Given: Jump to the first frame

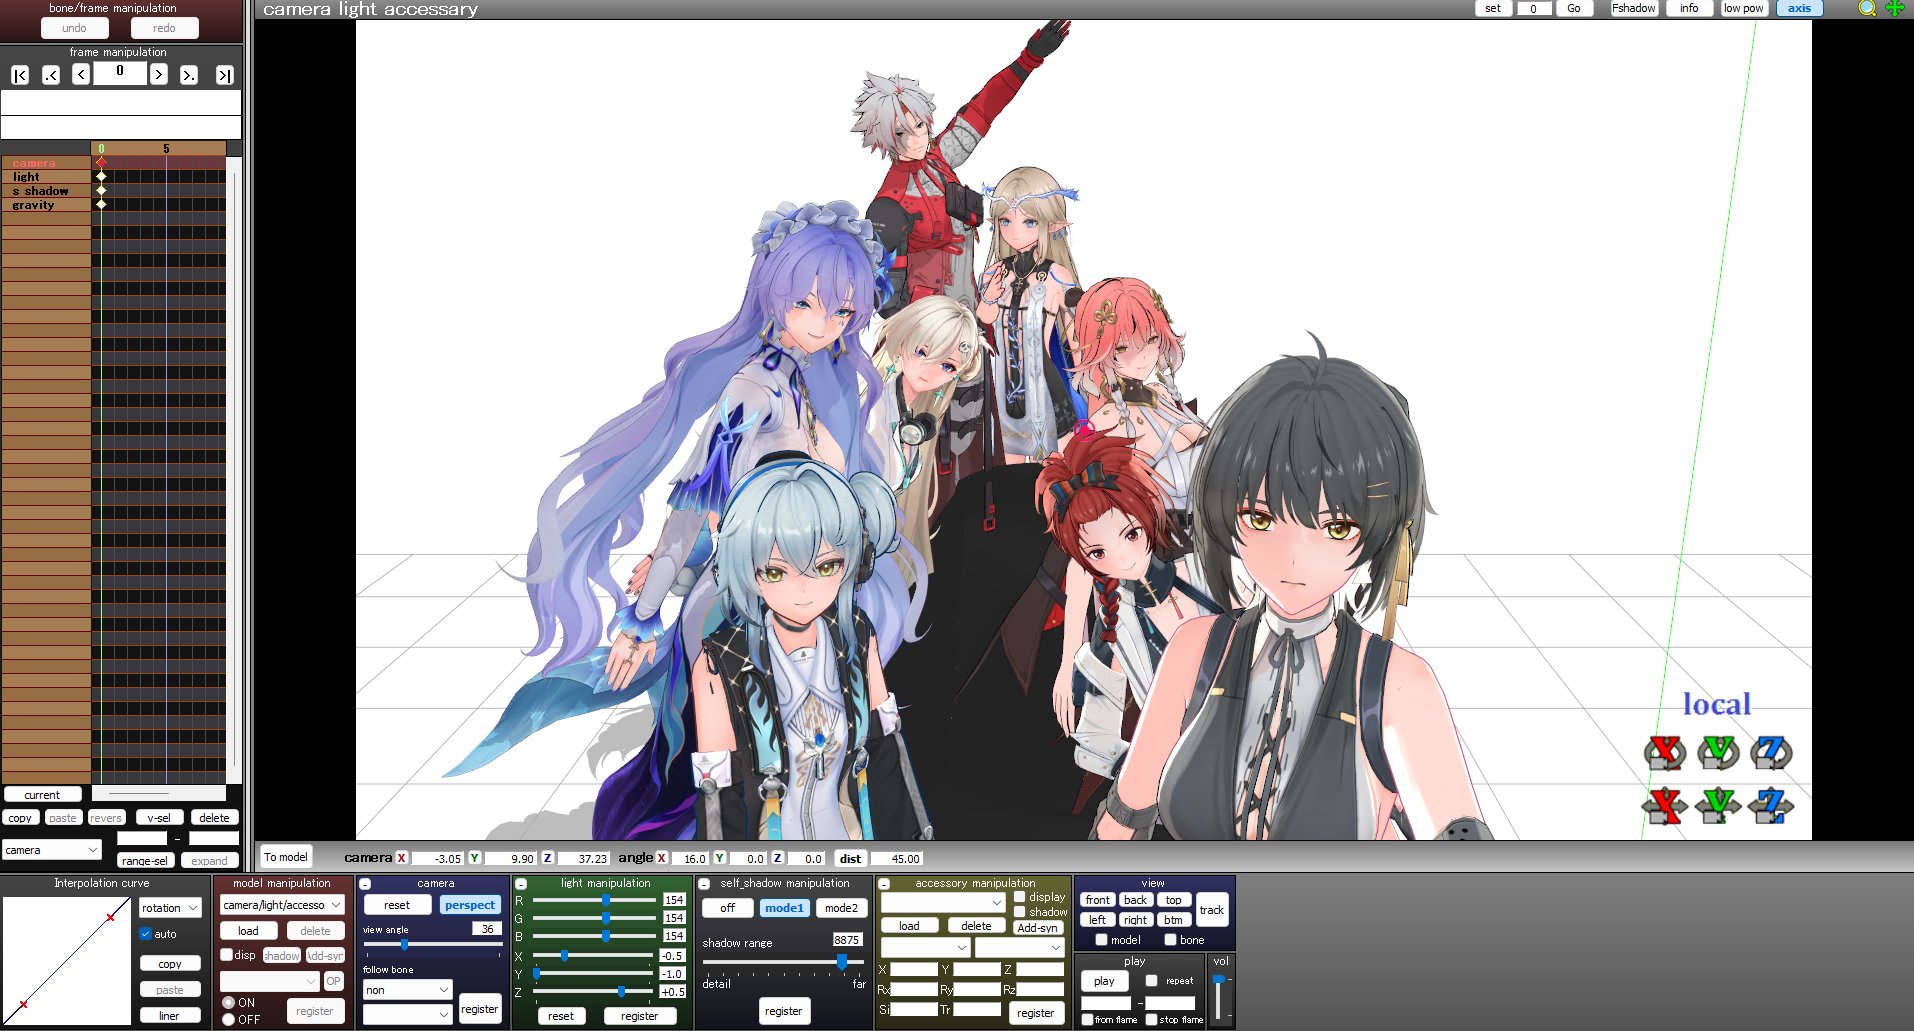Looking at the screenshot, I should click(20, 75).
